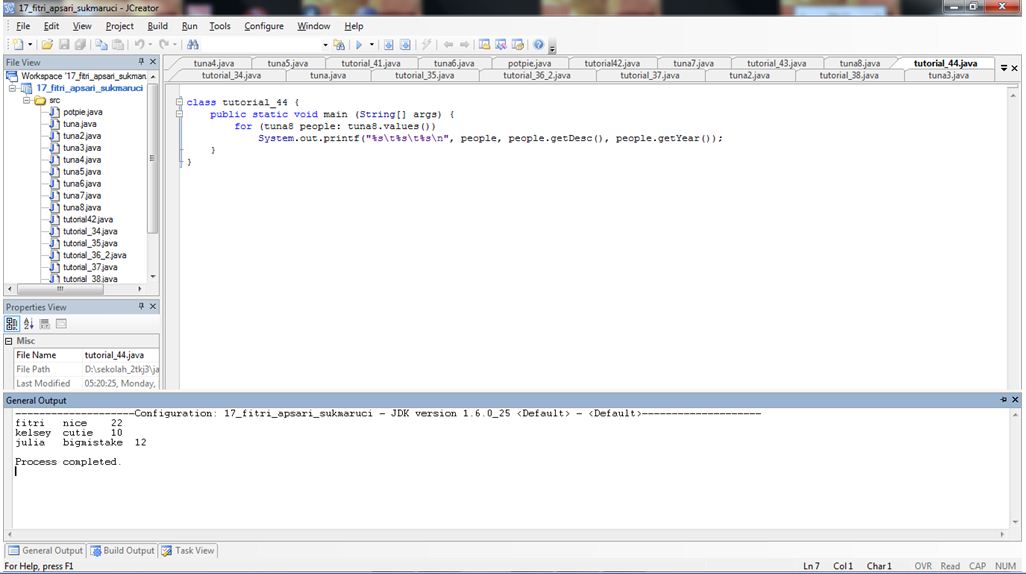Select tutorial42.java in the File View tree
The height and width of the screenshot is (574, 1026).
(x=88, y=219)
